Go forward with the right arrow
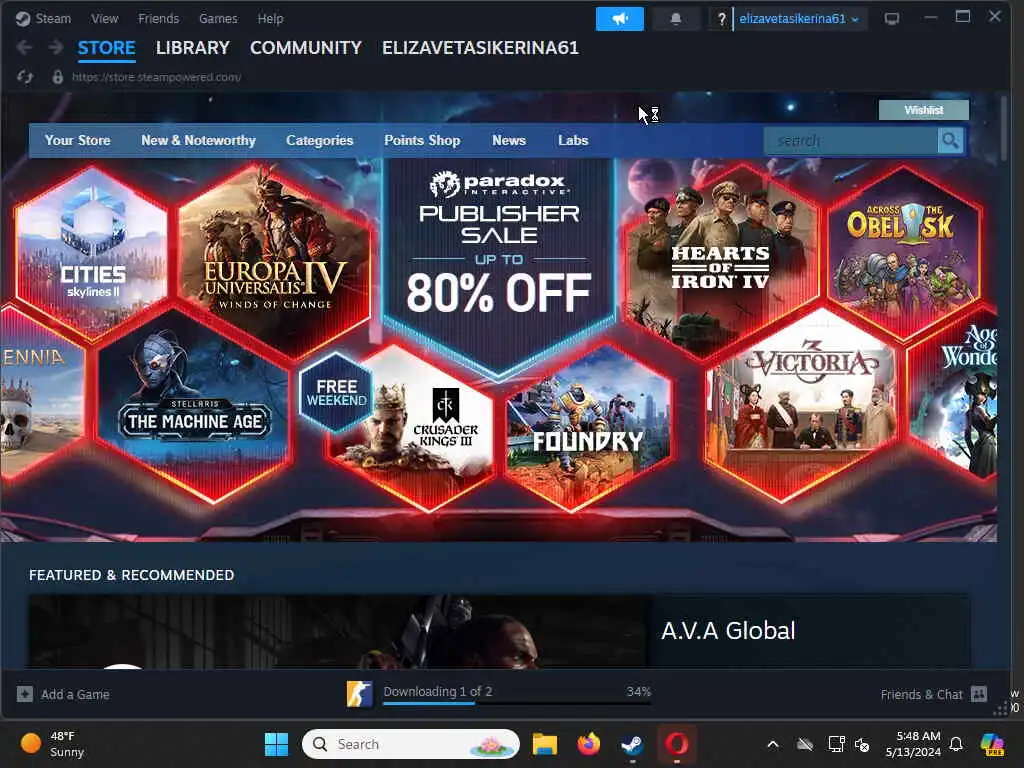1024x768 pixels. pyautogui.click(x=56, y=48)
